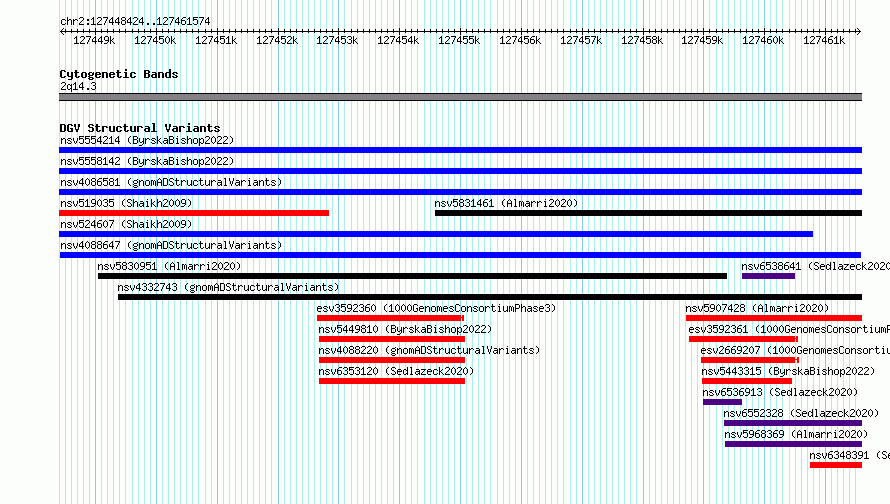Click the purple bar of nsv5968369
This screenshot has height=504, width=890.
tap(794, 444)
